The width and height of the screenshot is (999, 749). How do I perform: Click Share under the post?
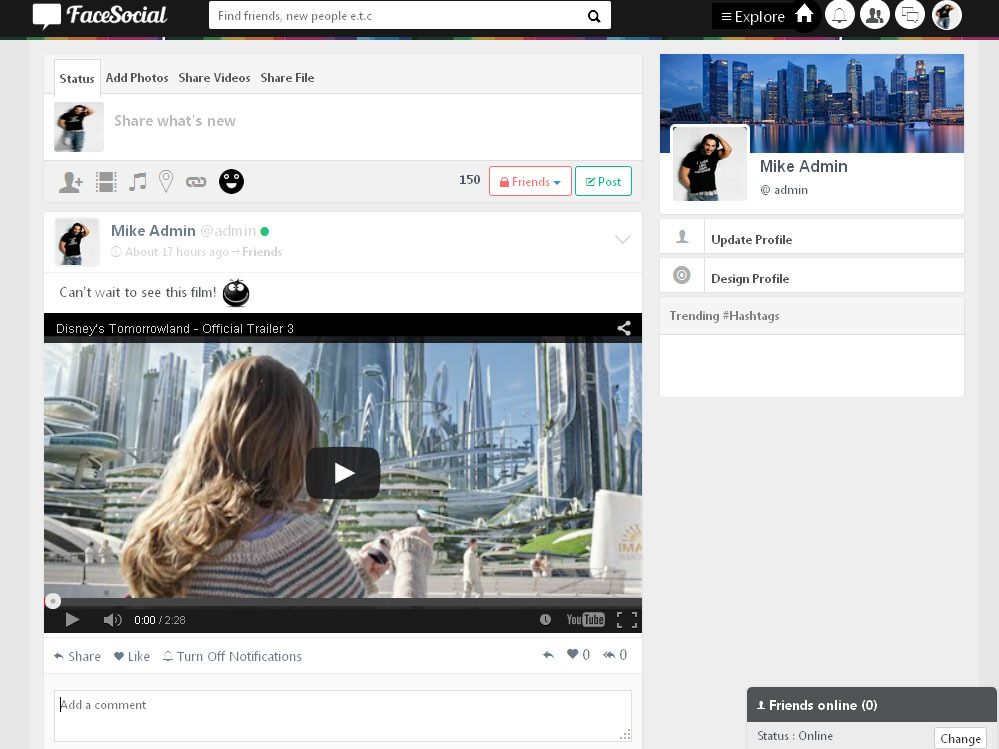coord(77,656)
